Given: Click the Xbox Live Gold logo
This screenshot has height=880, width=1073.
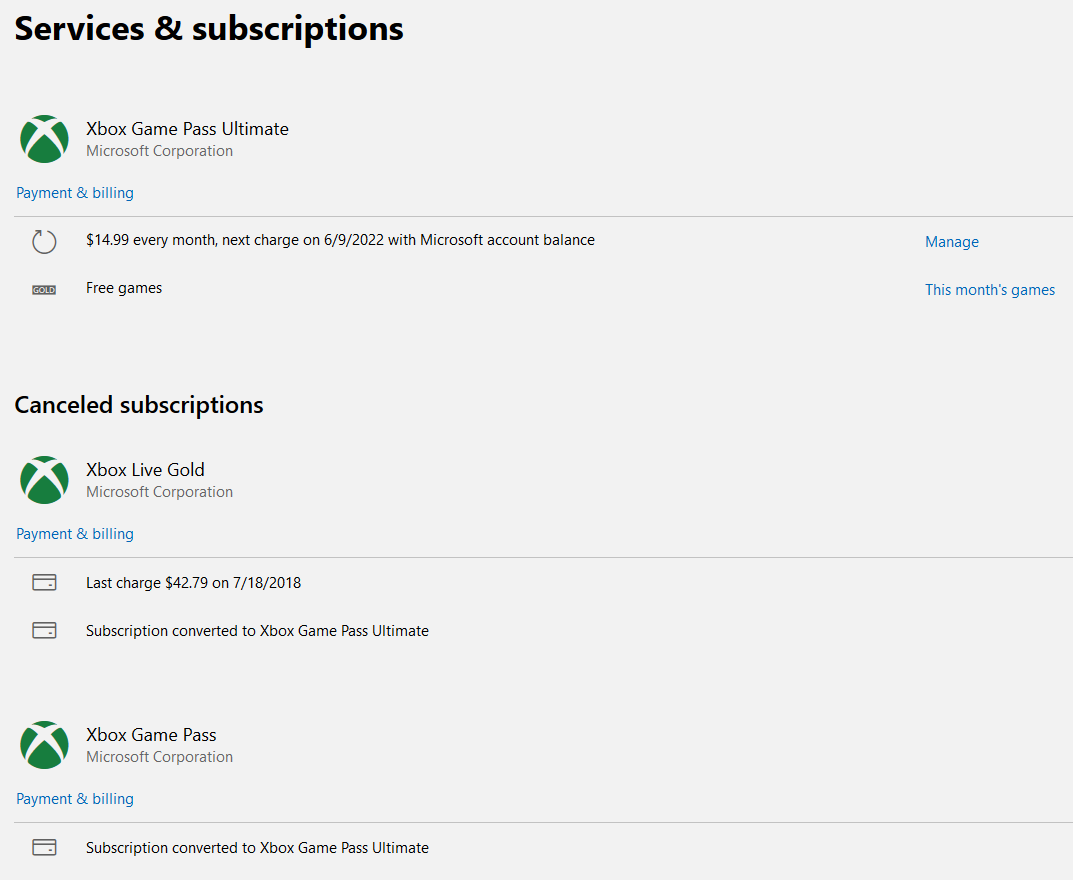Looking at the screenshot, I should [44, 480].
